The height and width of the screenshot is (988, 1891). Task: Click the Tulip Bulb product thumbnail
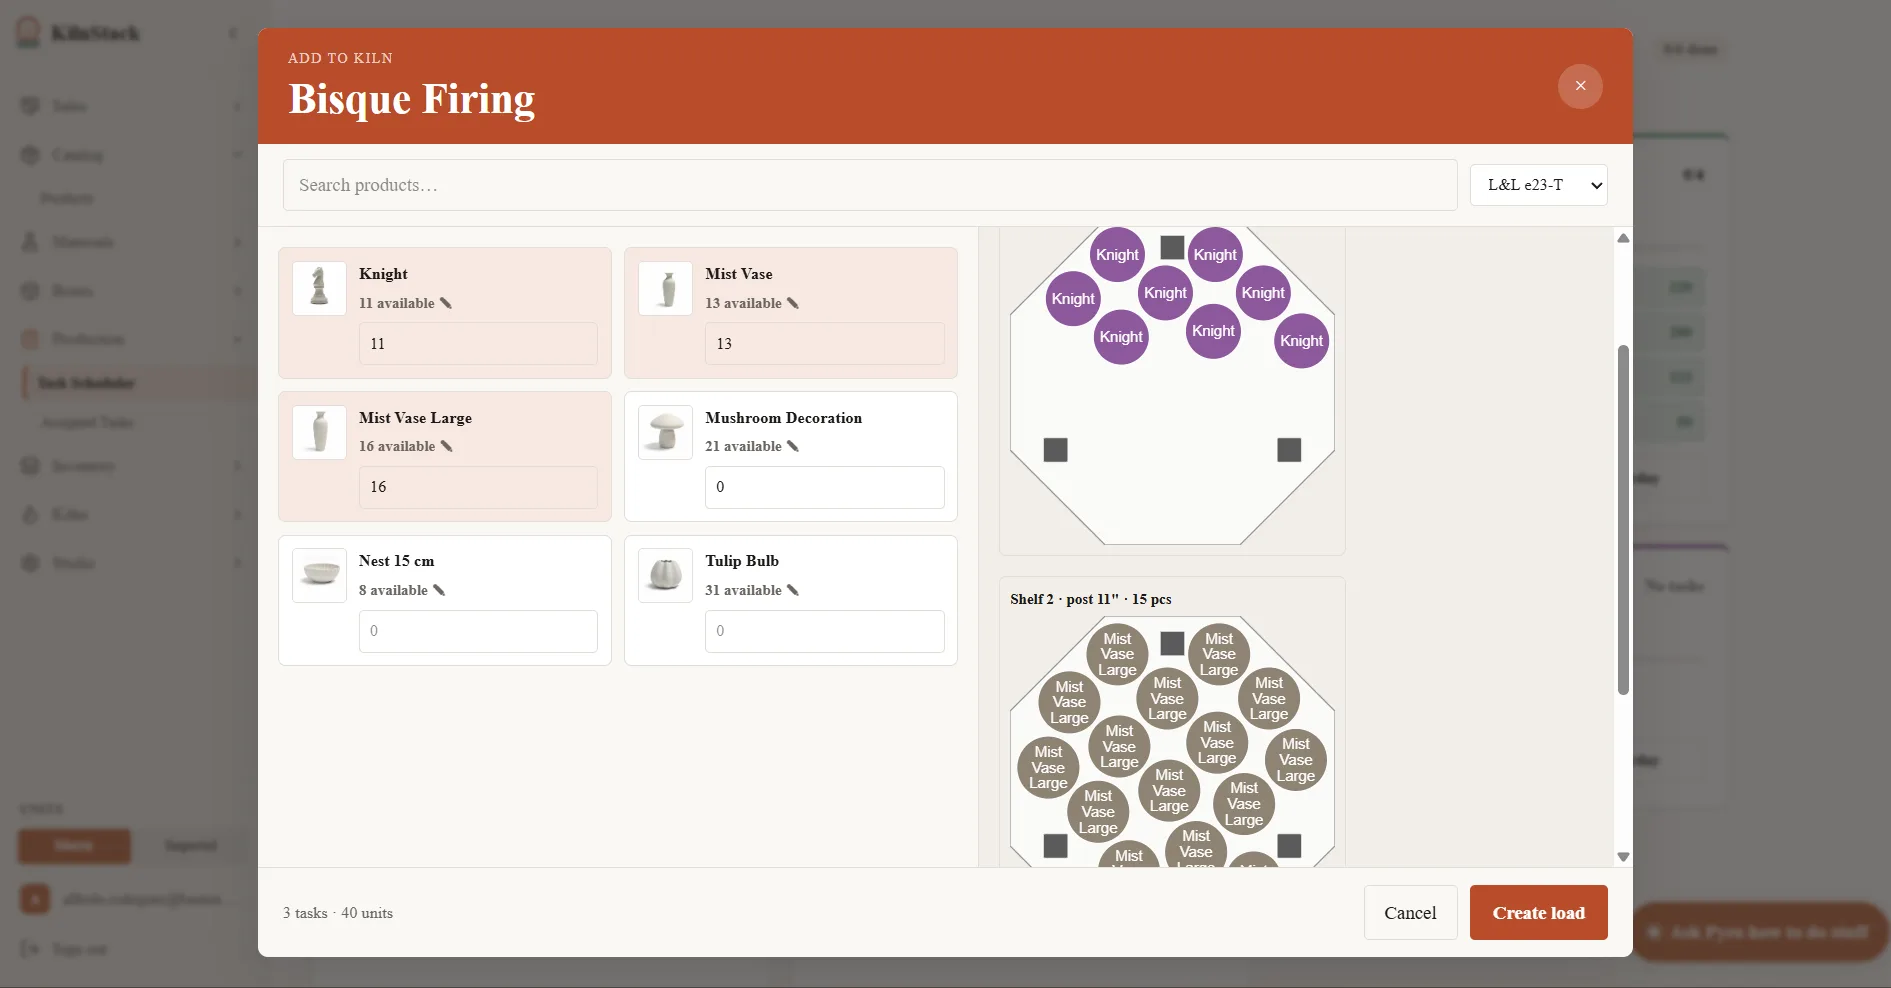tap(665, 575)
